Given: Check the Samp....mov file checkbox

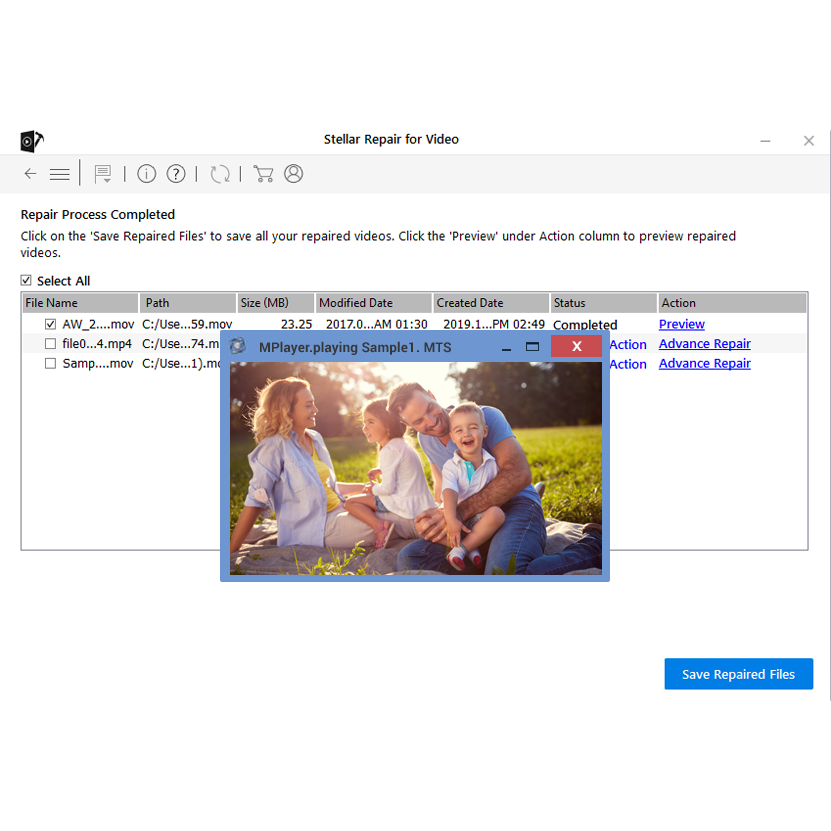Looking at the screenshot, I should click(x=50, y=364).
